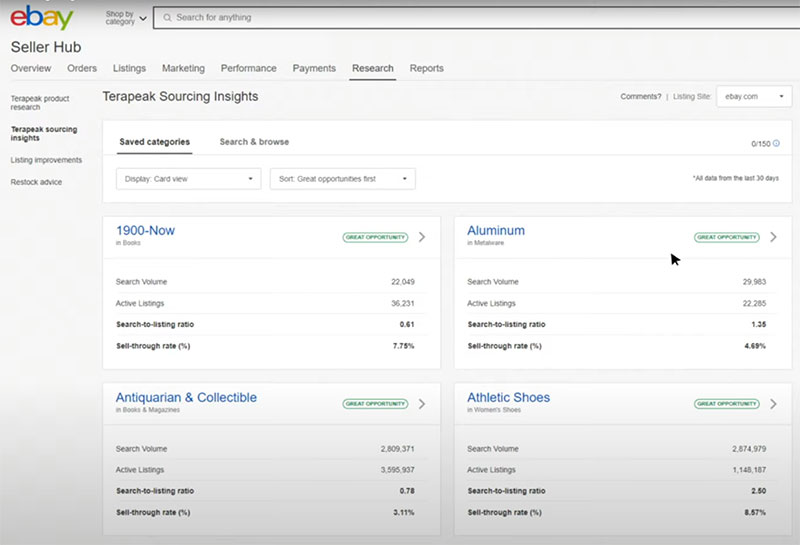Click the Seller Hub heading
The width and height of the screenshot is (800, 545).
[46, 47]
